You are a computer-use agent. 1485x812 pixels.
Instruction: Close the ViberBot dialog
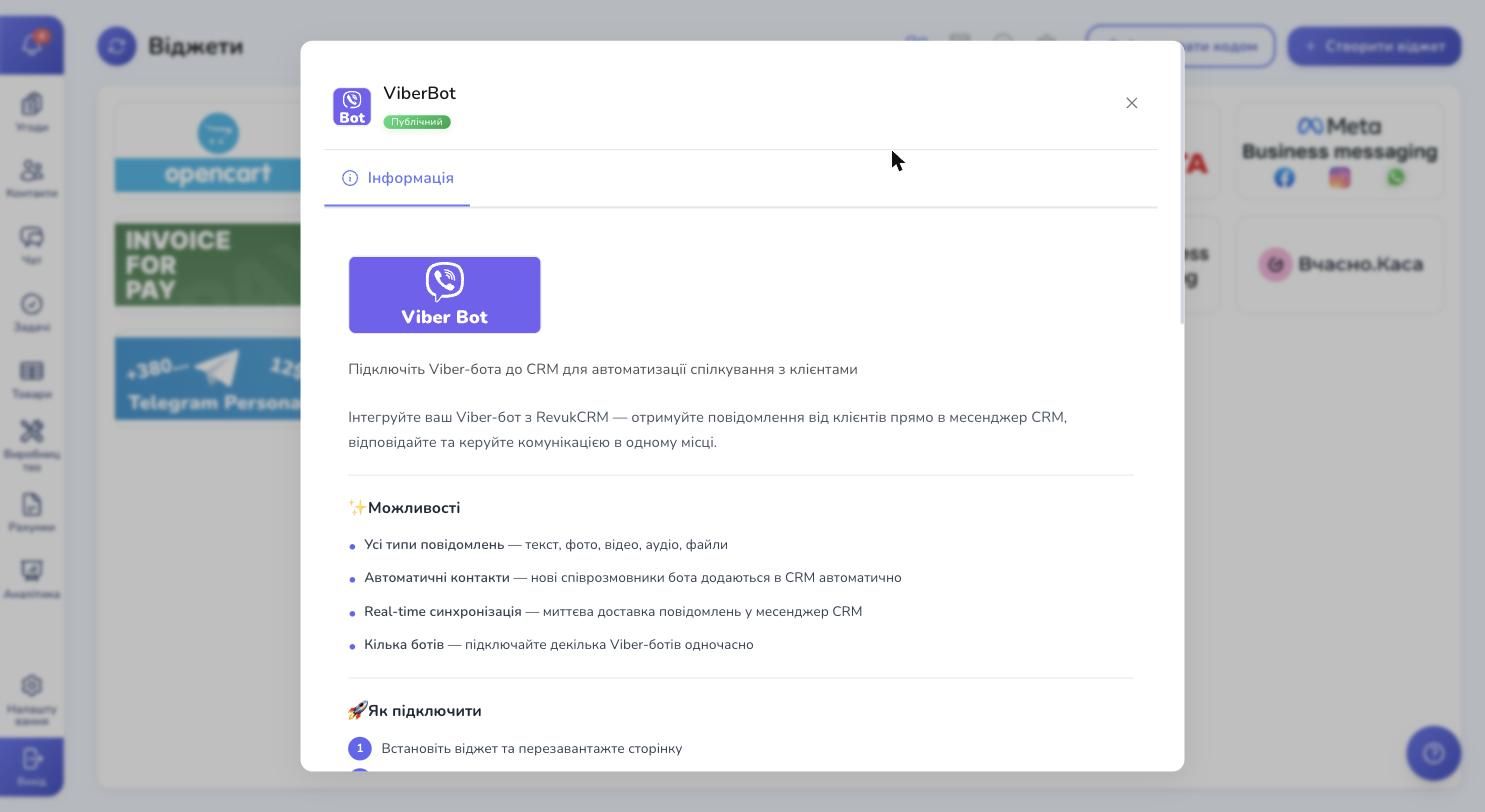pyautogui.click(x=1131, y=103)
